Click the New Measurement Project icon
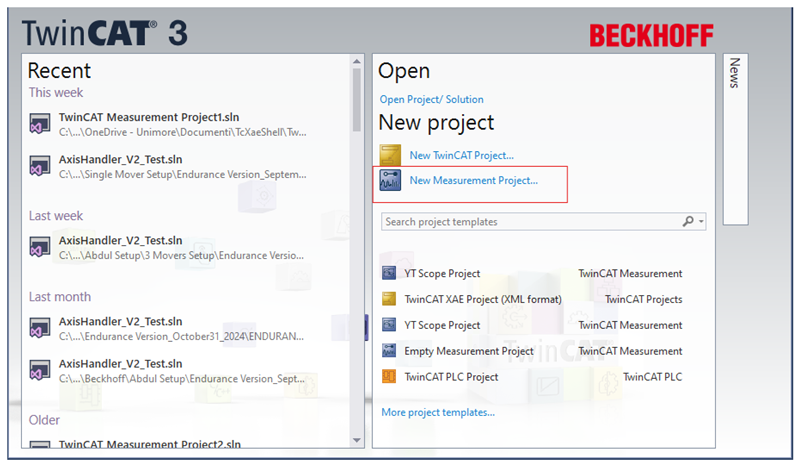799x466 pixels. pyautogui.click(x=390, y=180)
